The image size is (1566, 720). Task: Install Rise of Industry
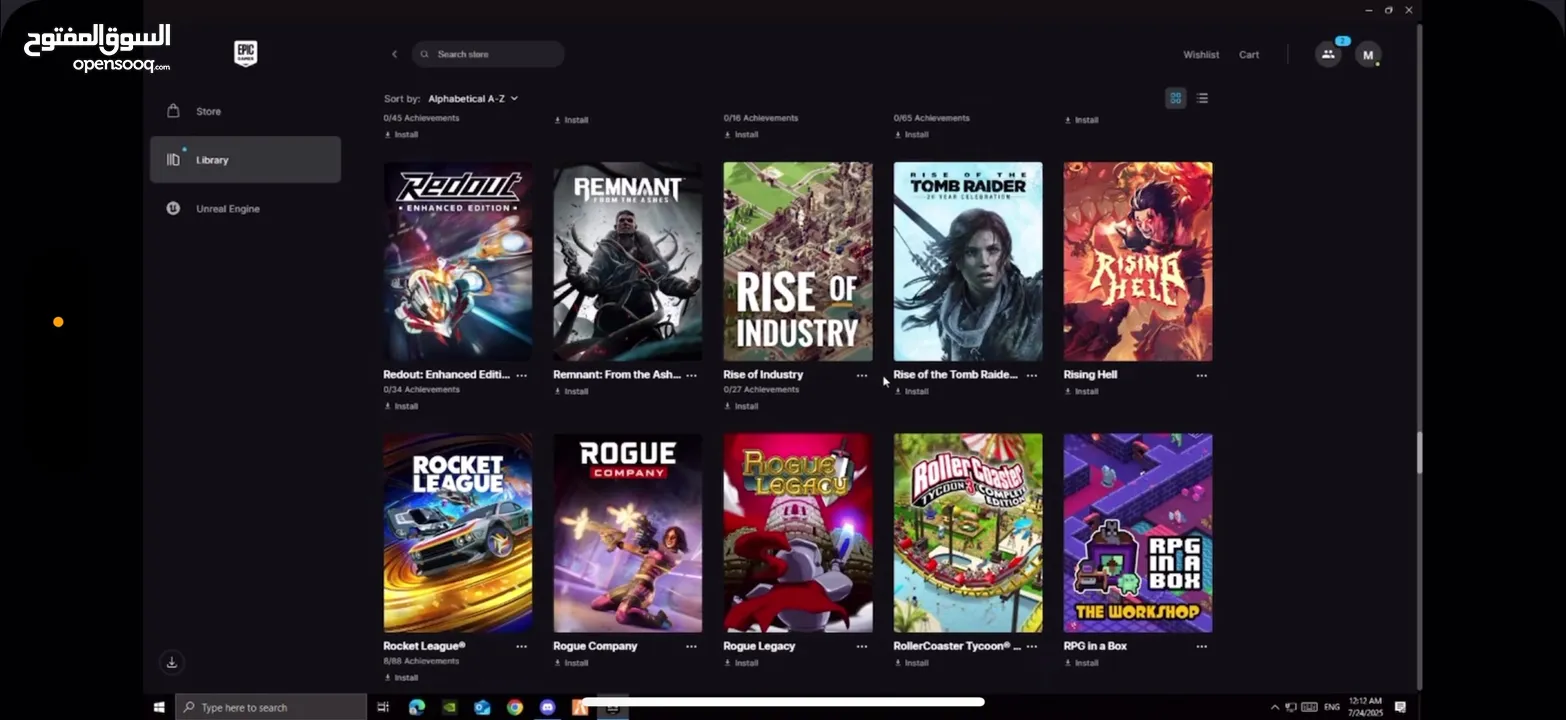coord(741,406)
